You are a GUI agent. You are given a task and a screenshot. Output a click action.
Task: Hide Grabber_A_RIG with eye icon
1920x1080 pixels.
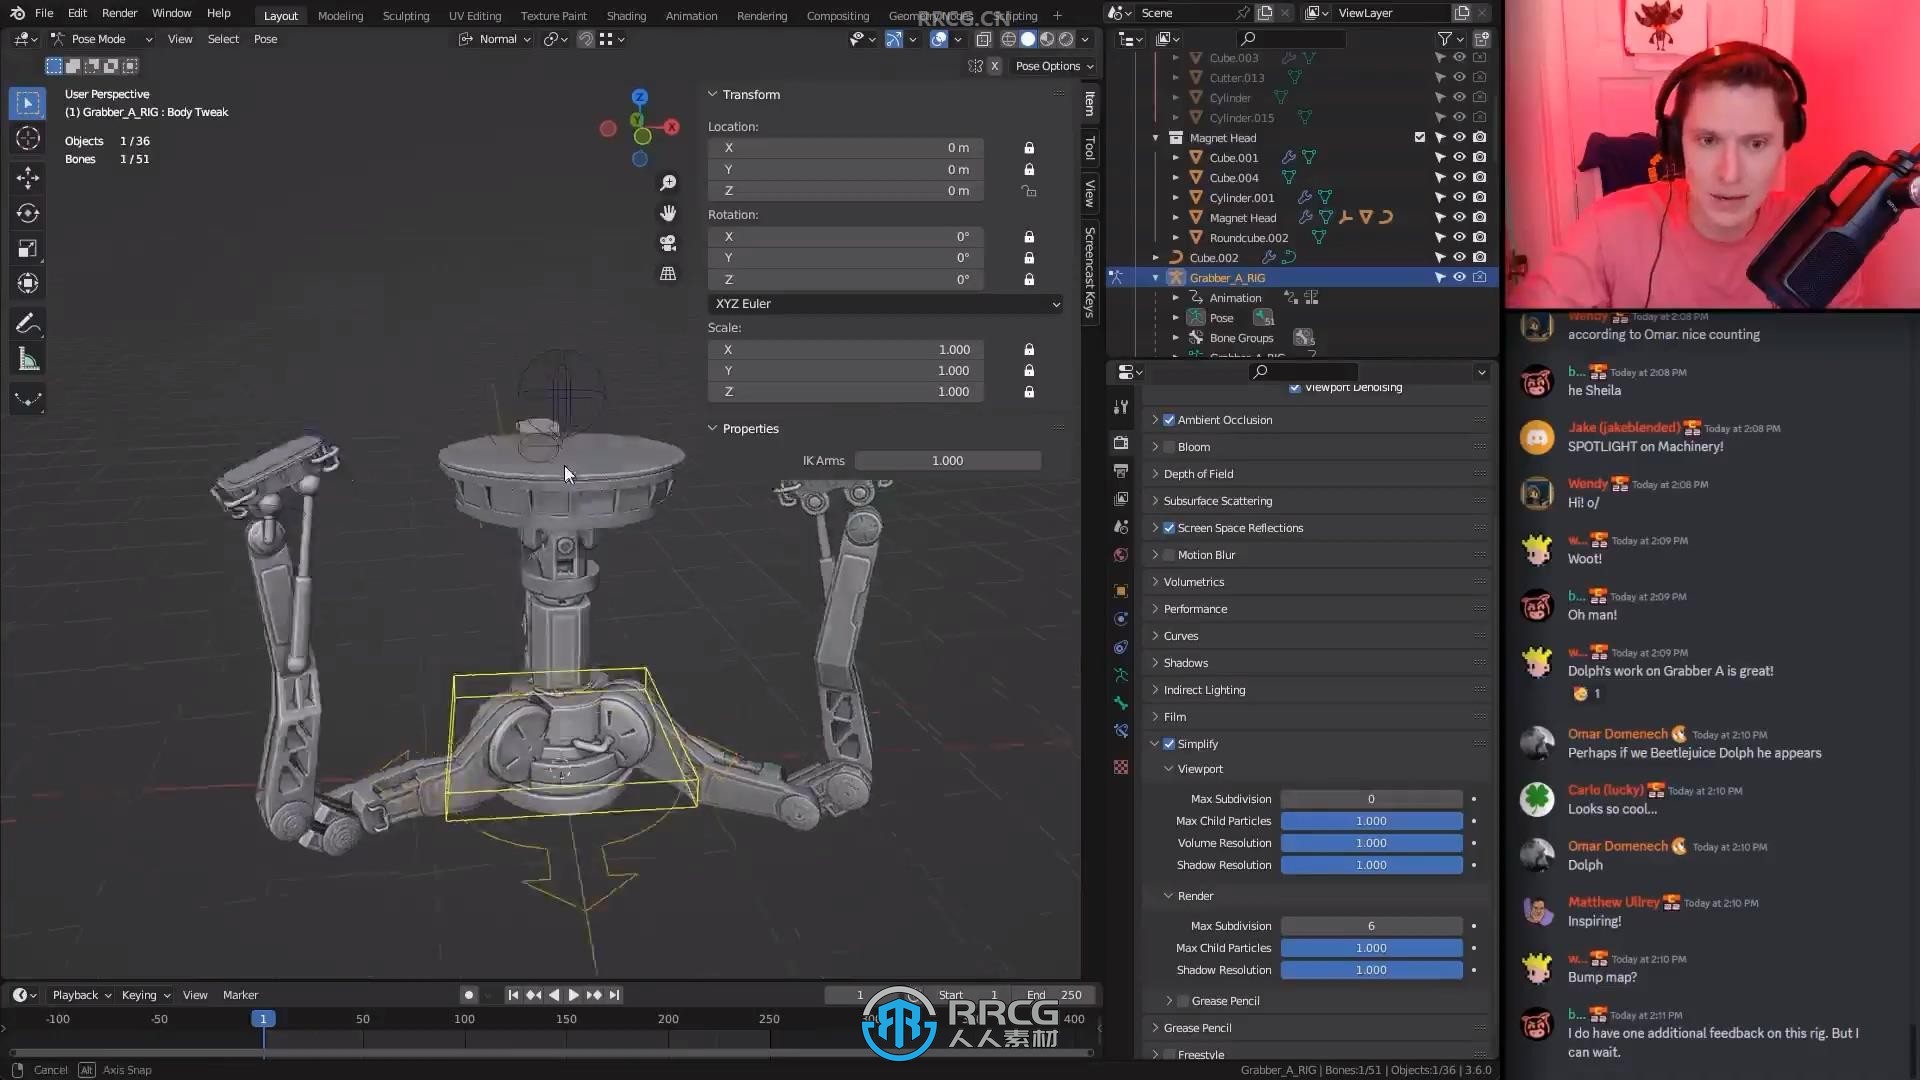tap(1459, 277)
